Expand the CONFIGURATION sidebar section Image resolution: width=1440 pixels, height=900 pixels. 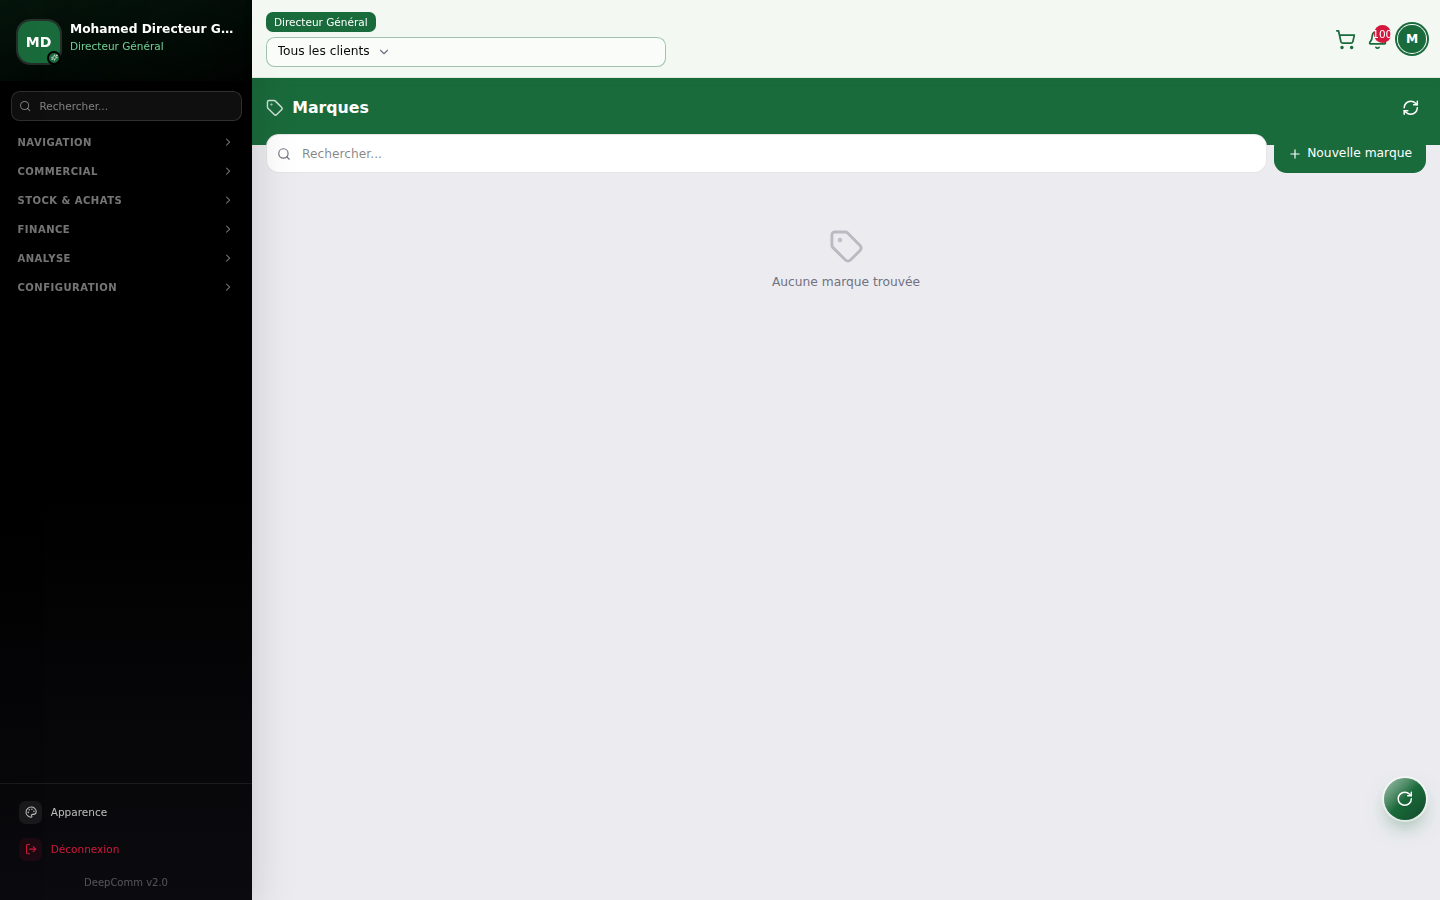(x=125, y=287)
